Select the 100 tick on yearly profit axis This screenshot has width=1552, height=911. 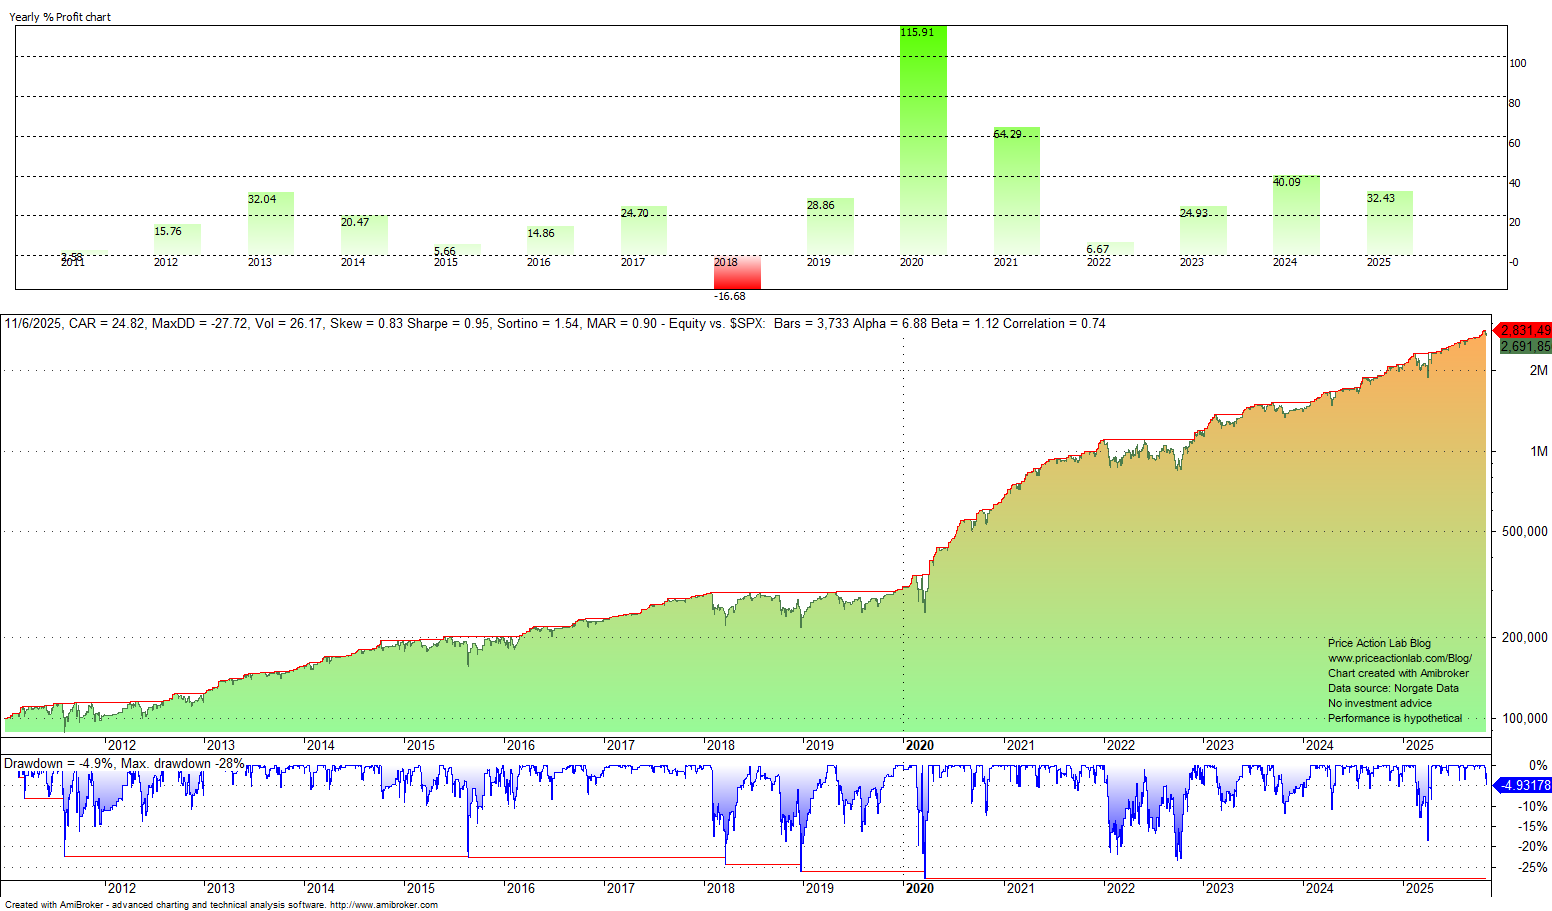coord(1518,63)
